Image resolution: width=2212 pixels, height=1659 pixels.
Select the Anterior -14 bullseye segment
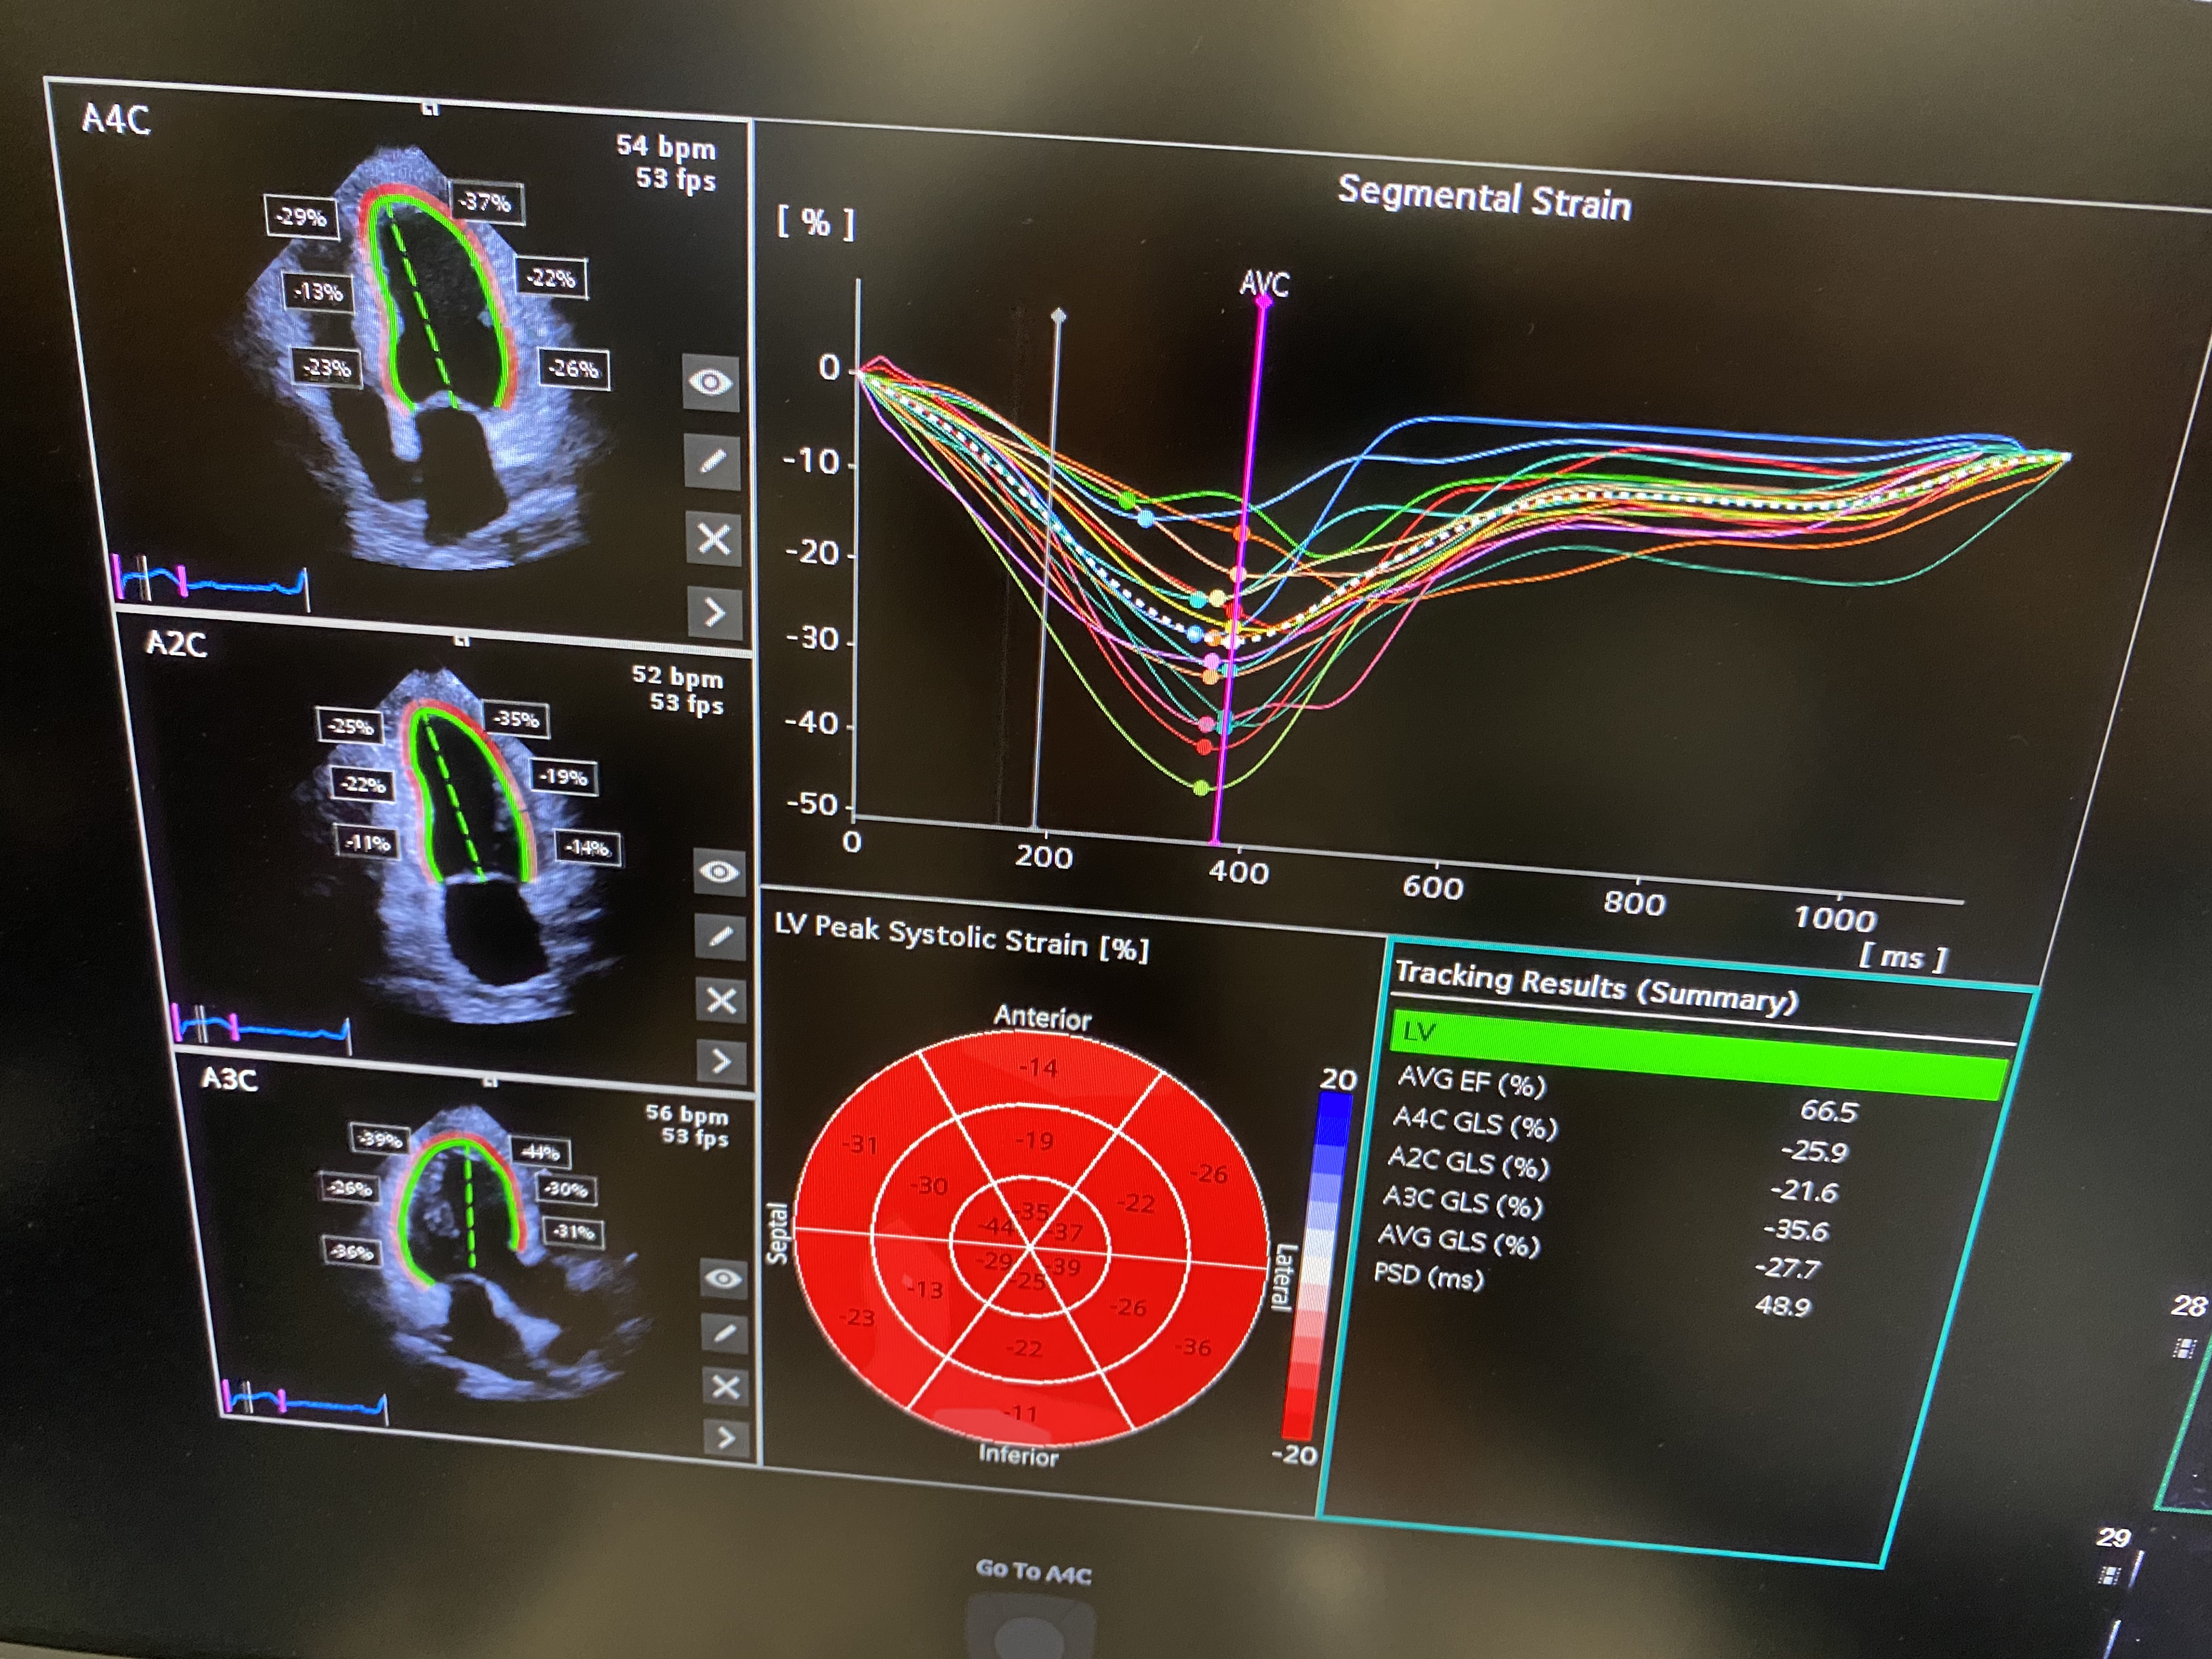click(1038, 1068)
